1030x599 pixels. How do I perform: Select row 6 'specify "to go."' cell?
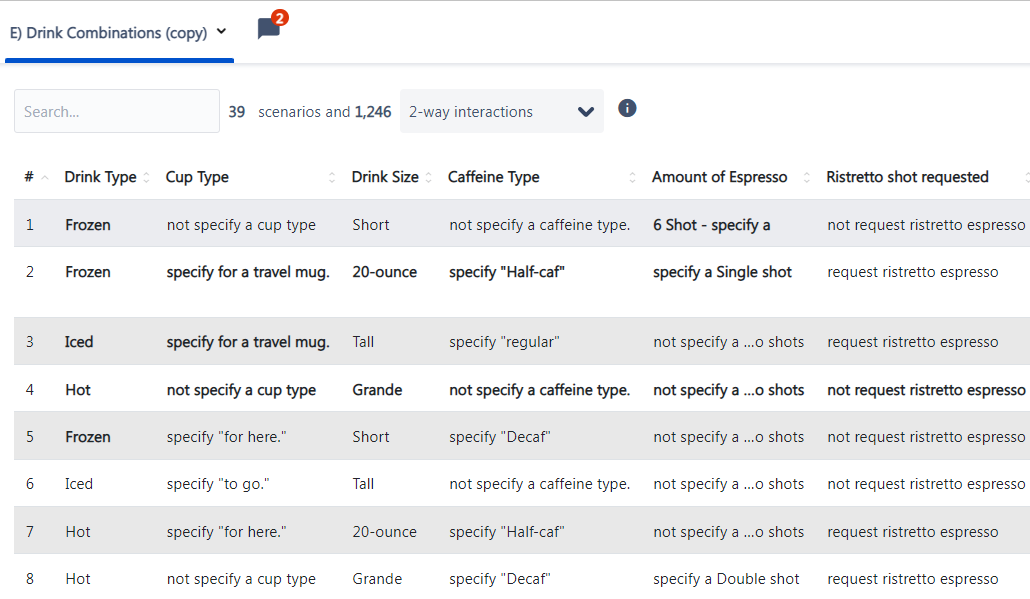pyautogui.click(x=218, y=484)
